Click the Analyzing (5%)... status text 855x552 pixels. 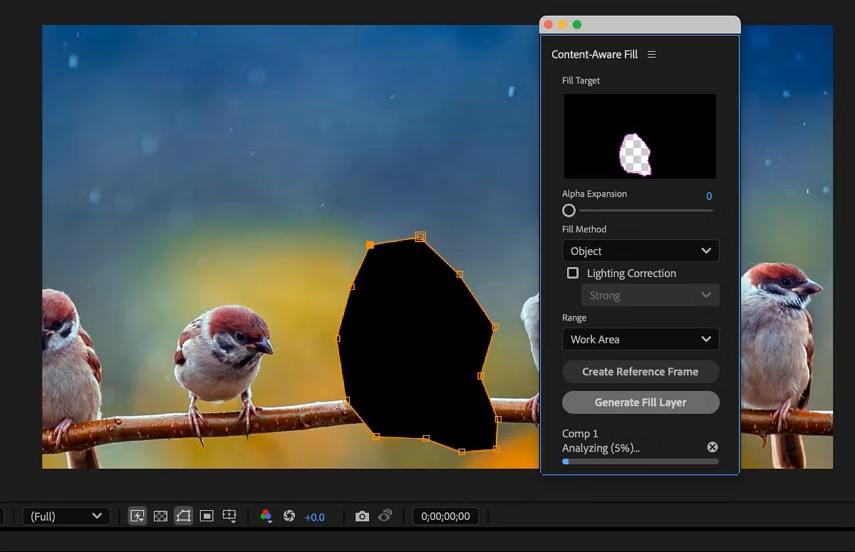tap(600, 448)
